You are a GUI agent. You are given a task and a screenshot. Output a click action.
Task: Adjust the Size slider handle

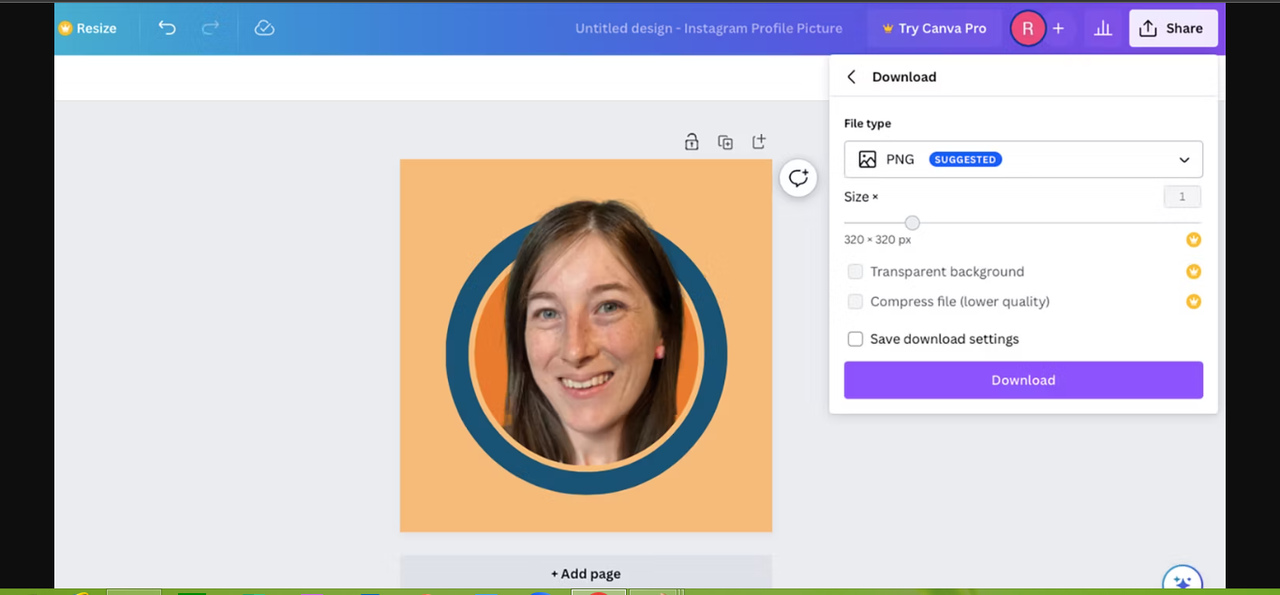coord(912,223)
